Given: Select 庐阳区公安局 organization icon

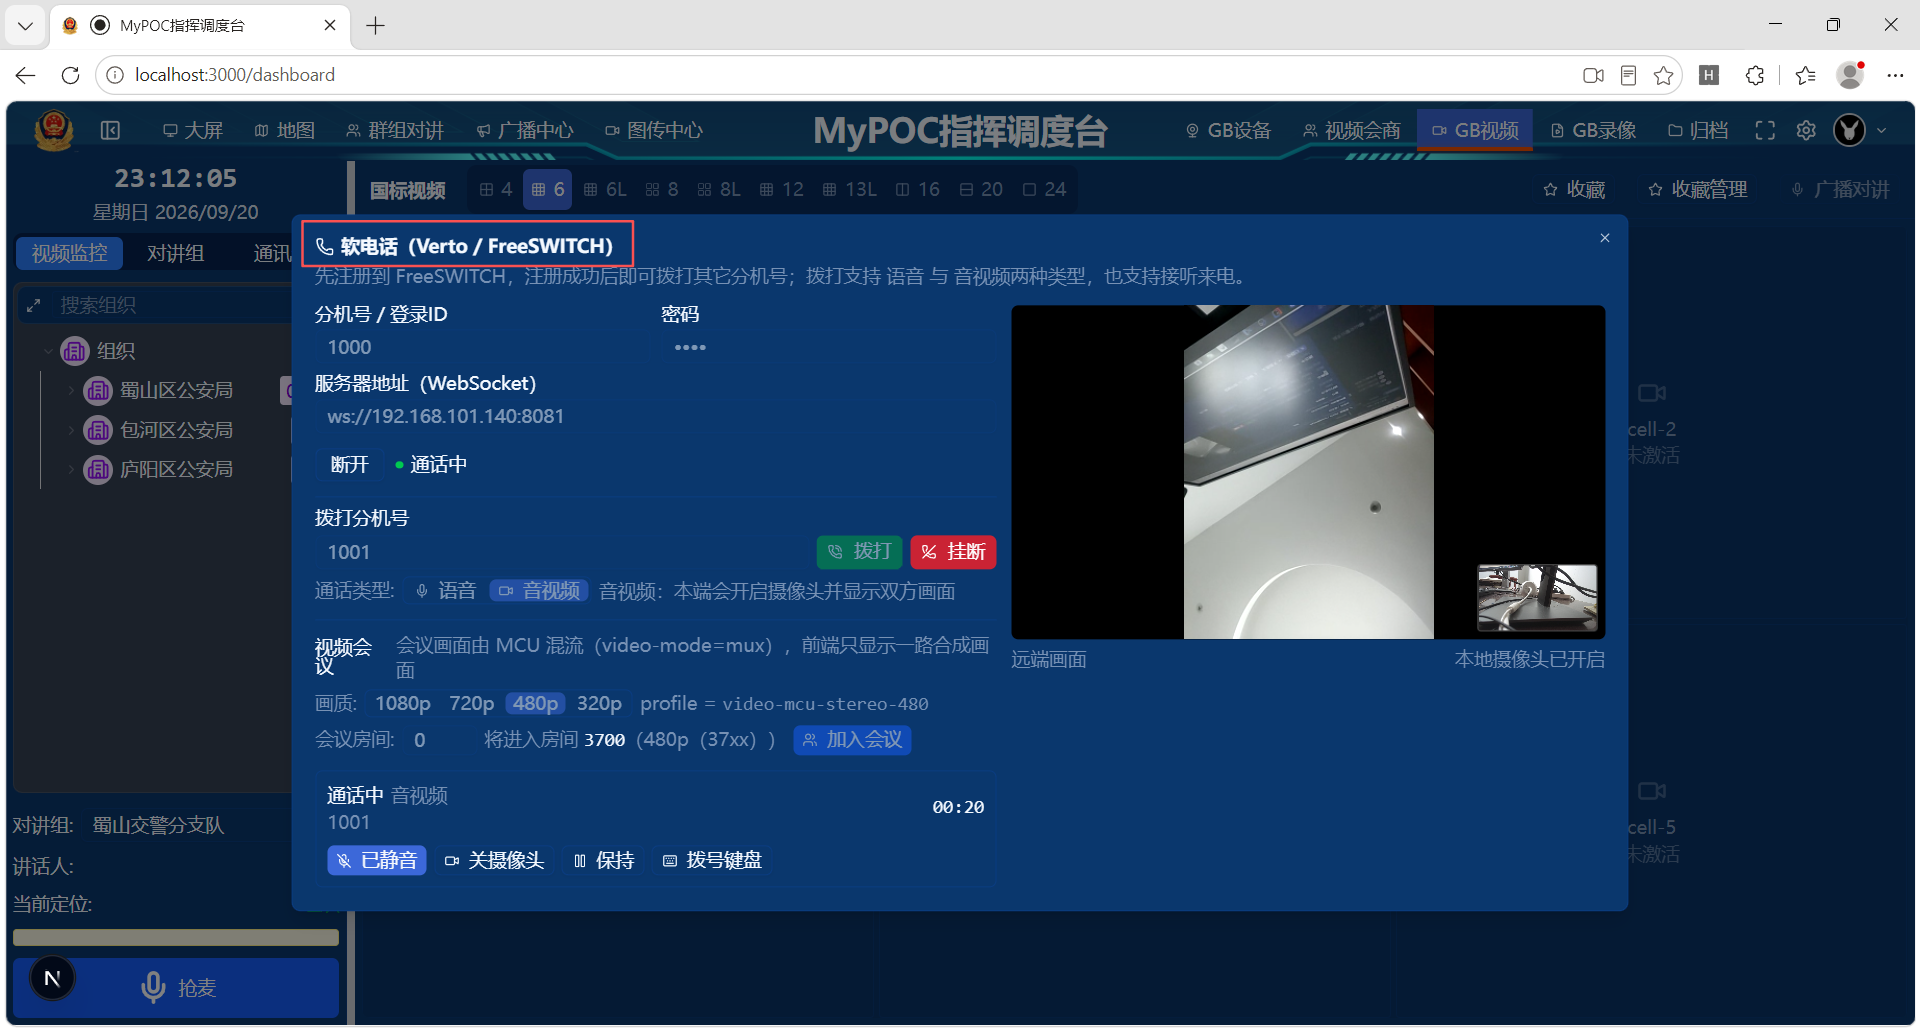Looking at the screenshot, I should 98,470.
